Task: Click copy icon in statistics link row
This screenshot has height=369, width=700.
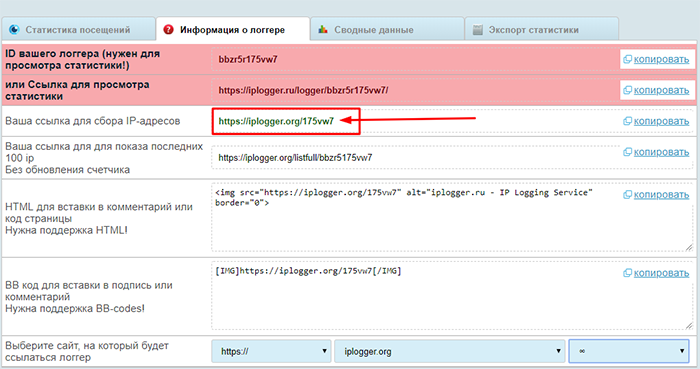Action: tap(627, 91)
